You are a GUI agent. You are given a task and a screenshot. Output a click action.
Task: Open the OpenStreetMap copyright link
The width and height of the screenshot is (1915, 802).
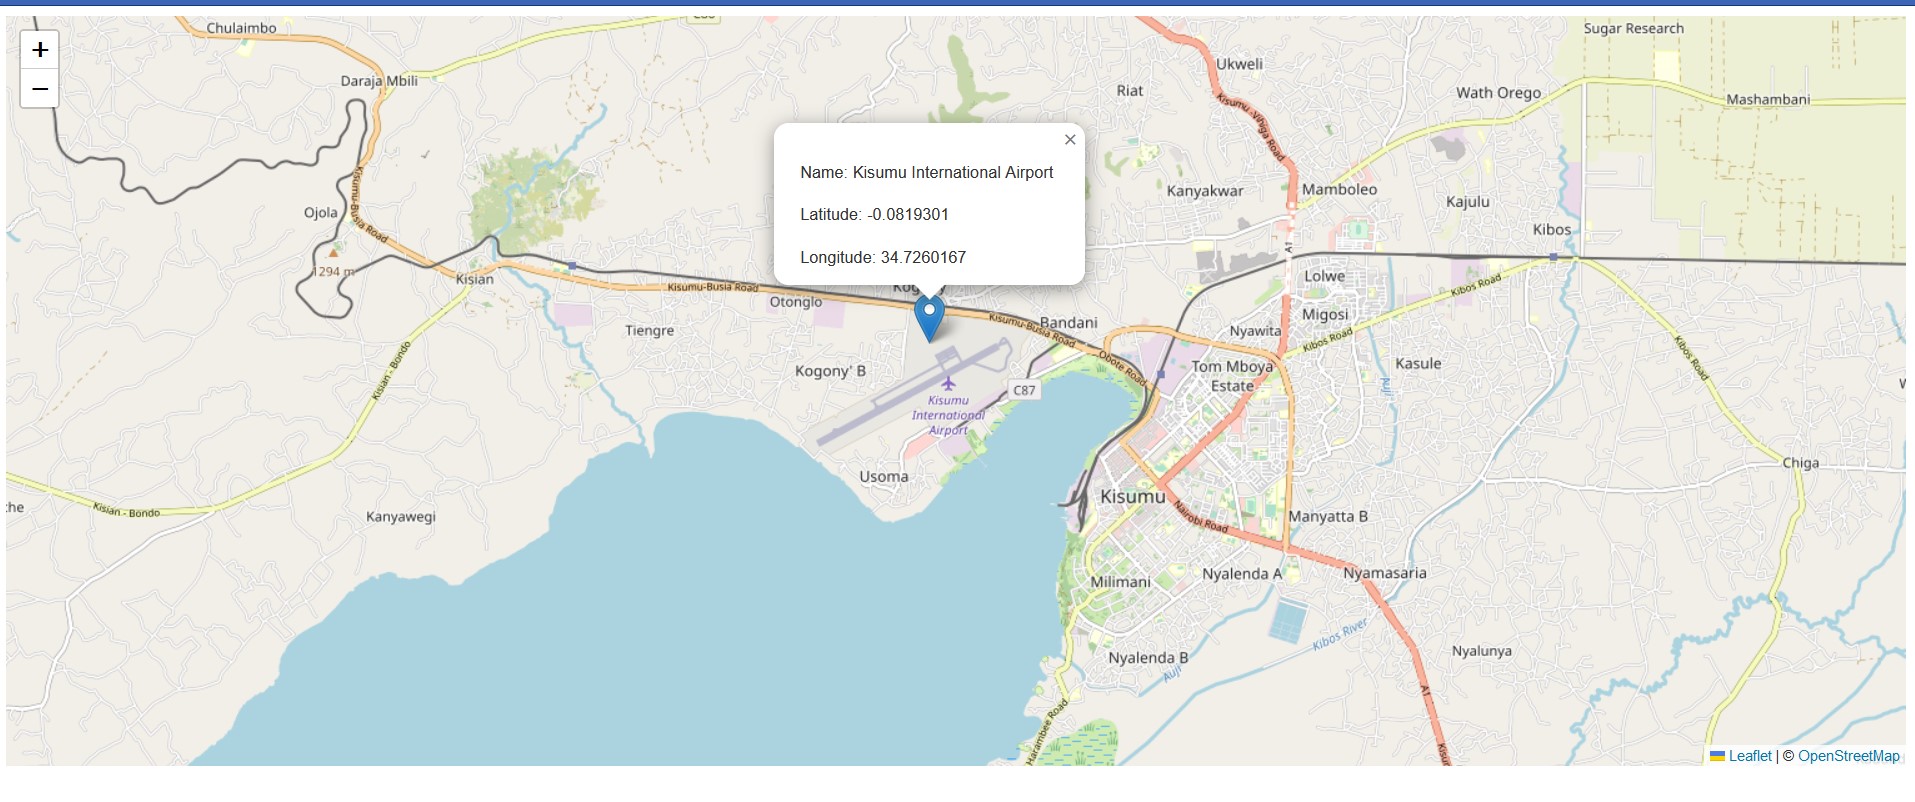tap(1848, 756)
